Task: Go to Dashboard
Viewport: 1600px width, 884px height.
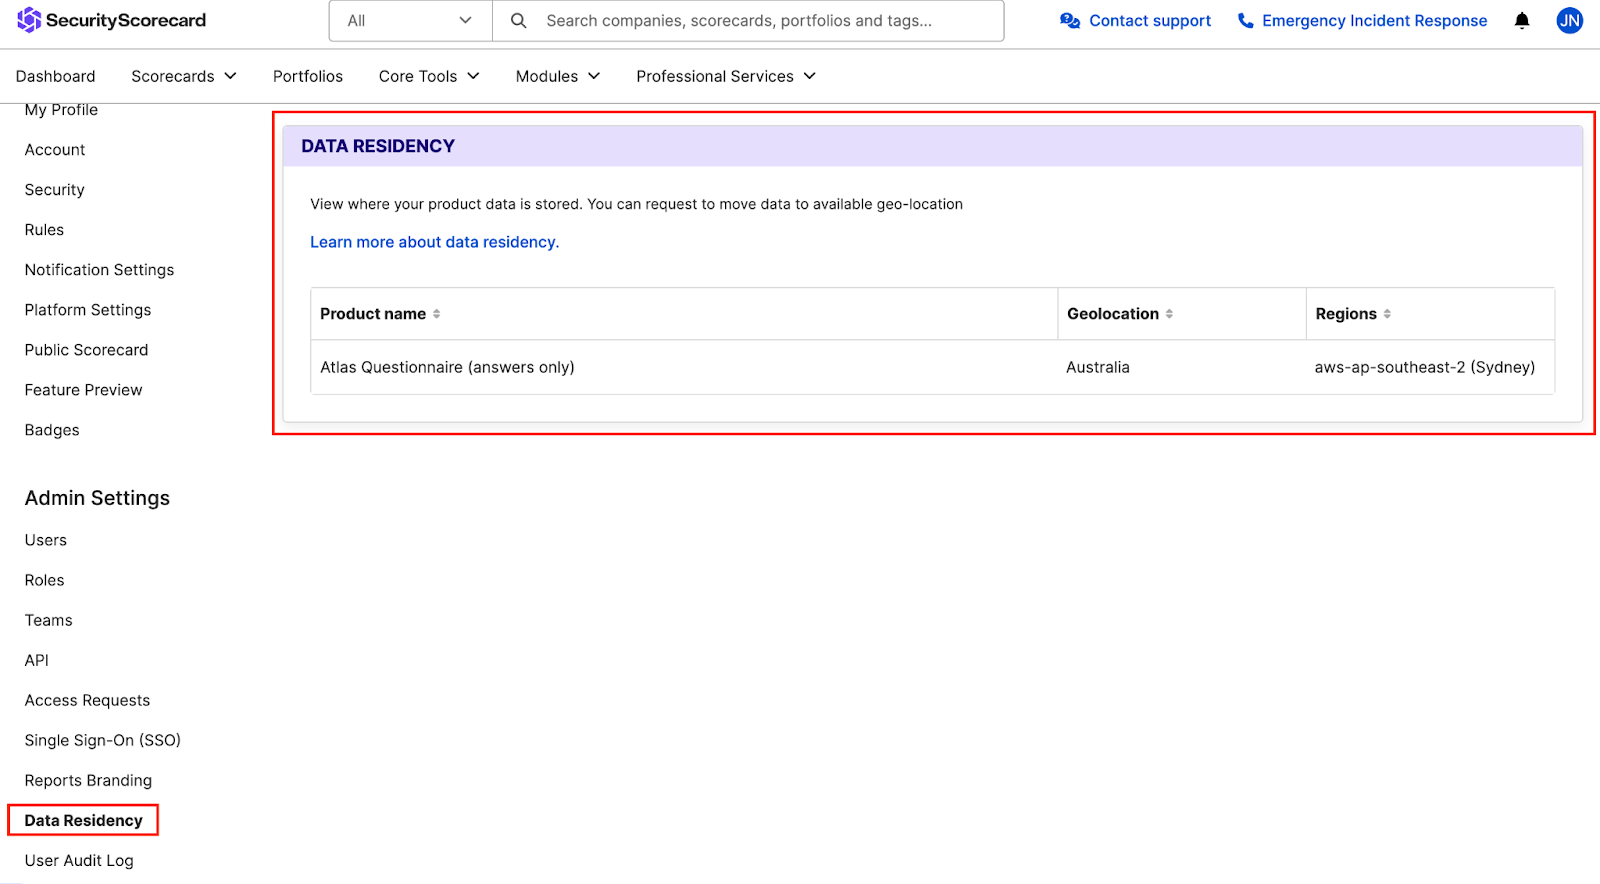Action: (56, 76)
